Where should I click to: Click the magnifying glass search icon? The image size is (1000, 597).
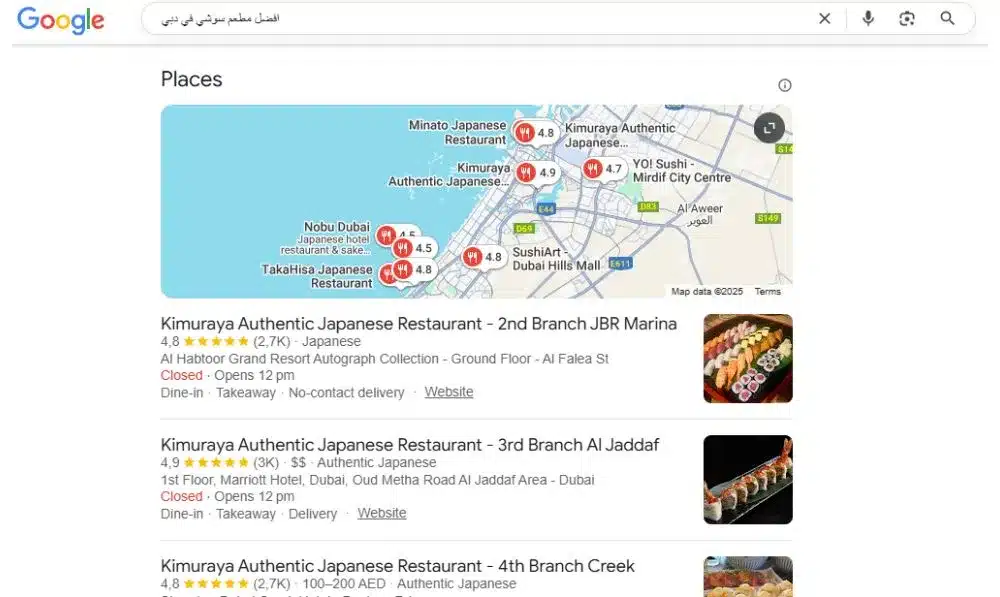pyautogui.click(x=947, y=18)
